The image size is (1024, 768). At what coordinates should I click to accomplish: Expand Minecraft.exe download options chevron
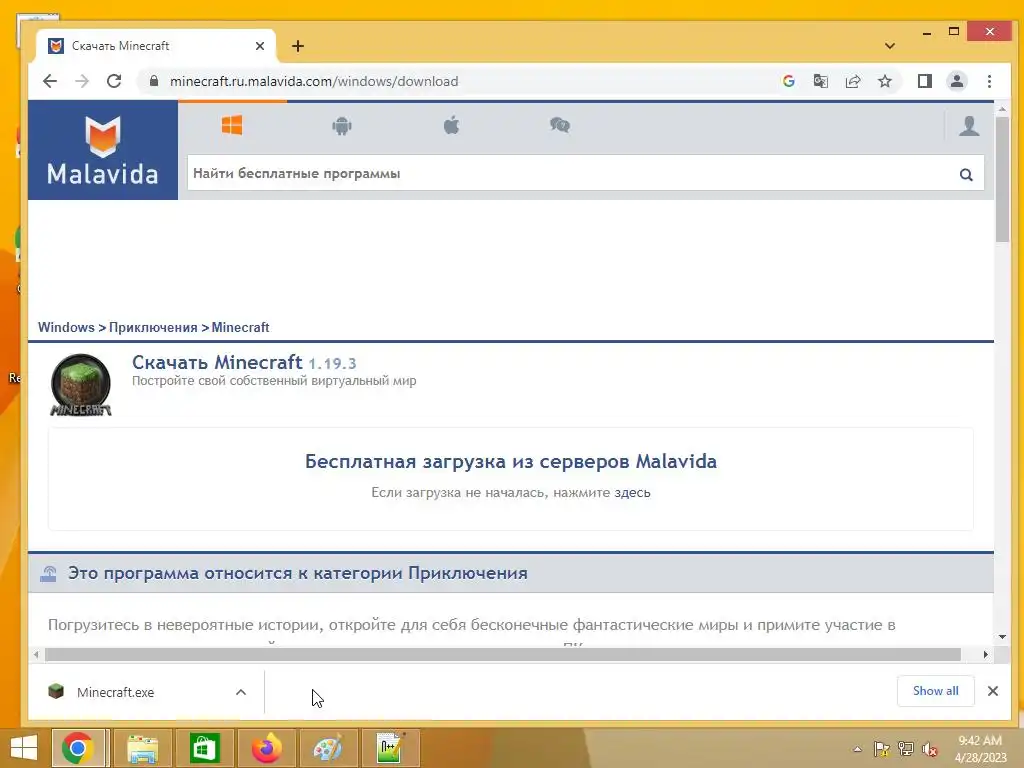point(241,692)
